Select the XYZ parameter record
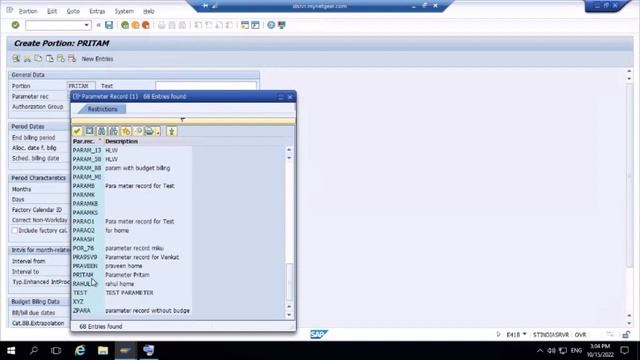The height and width of the screenshot is (360, 640). click(x=132, y=302)
